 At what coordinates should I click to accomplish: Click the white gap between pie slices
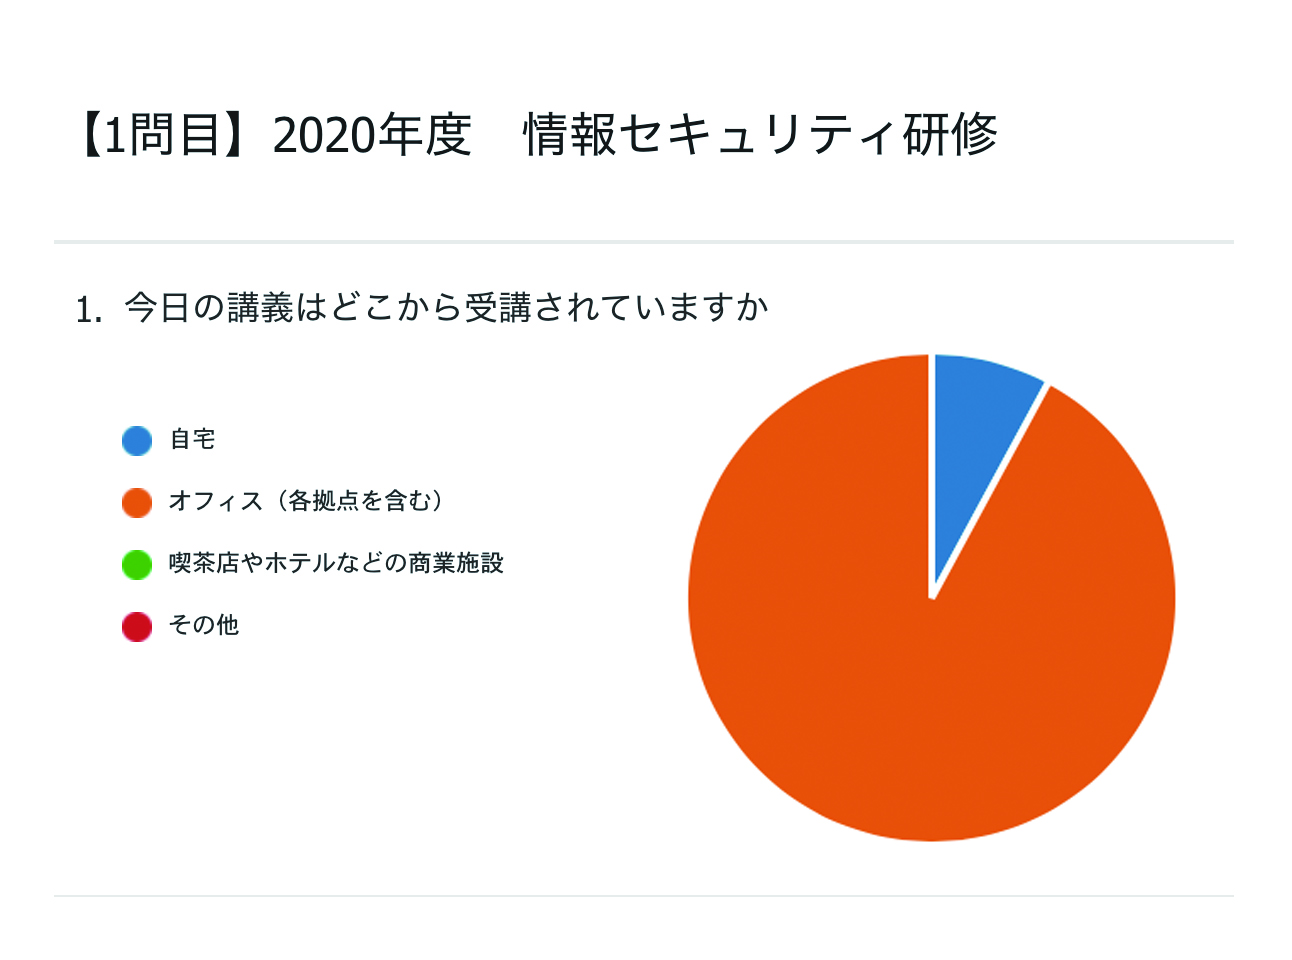tap(990, 490)
